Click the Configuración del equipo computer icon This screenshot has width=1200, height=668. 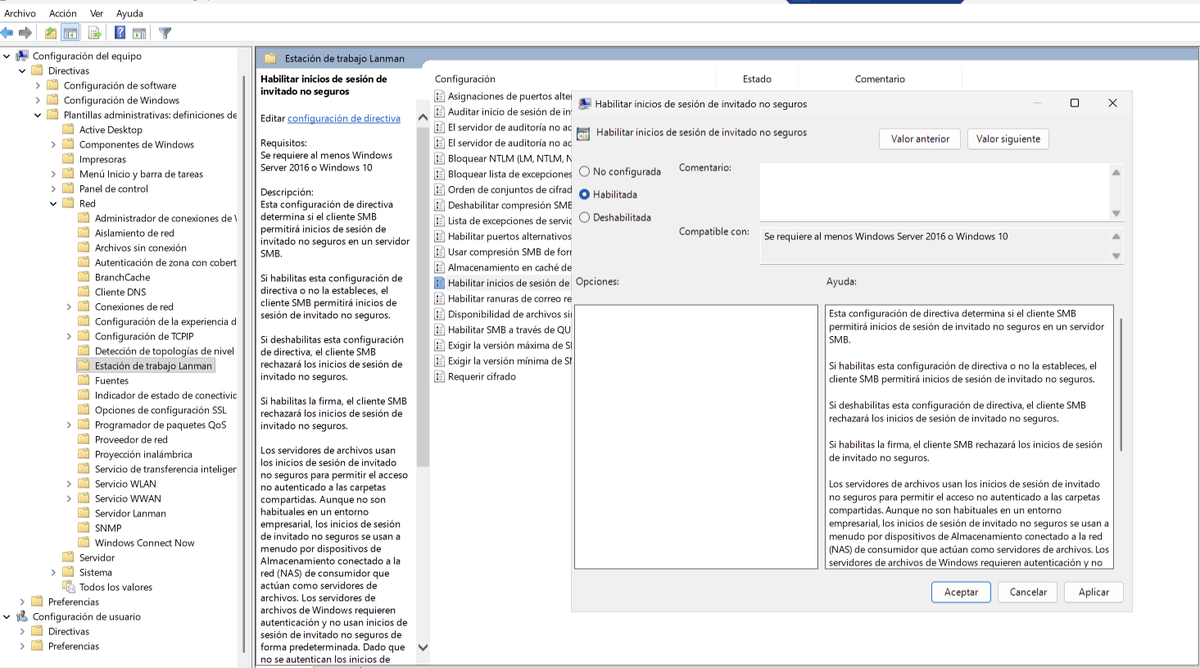(22, 56)
